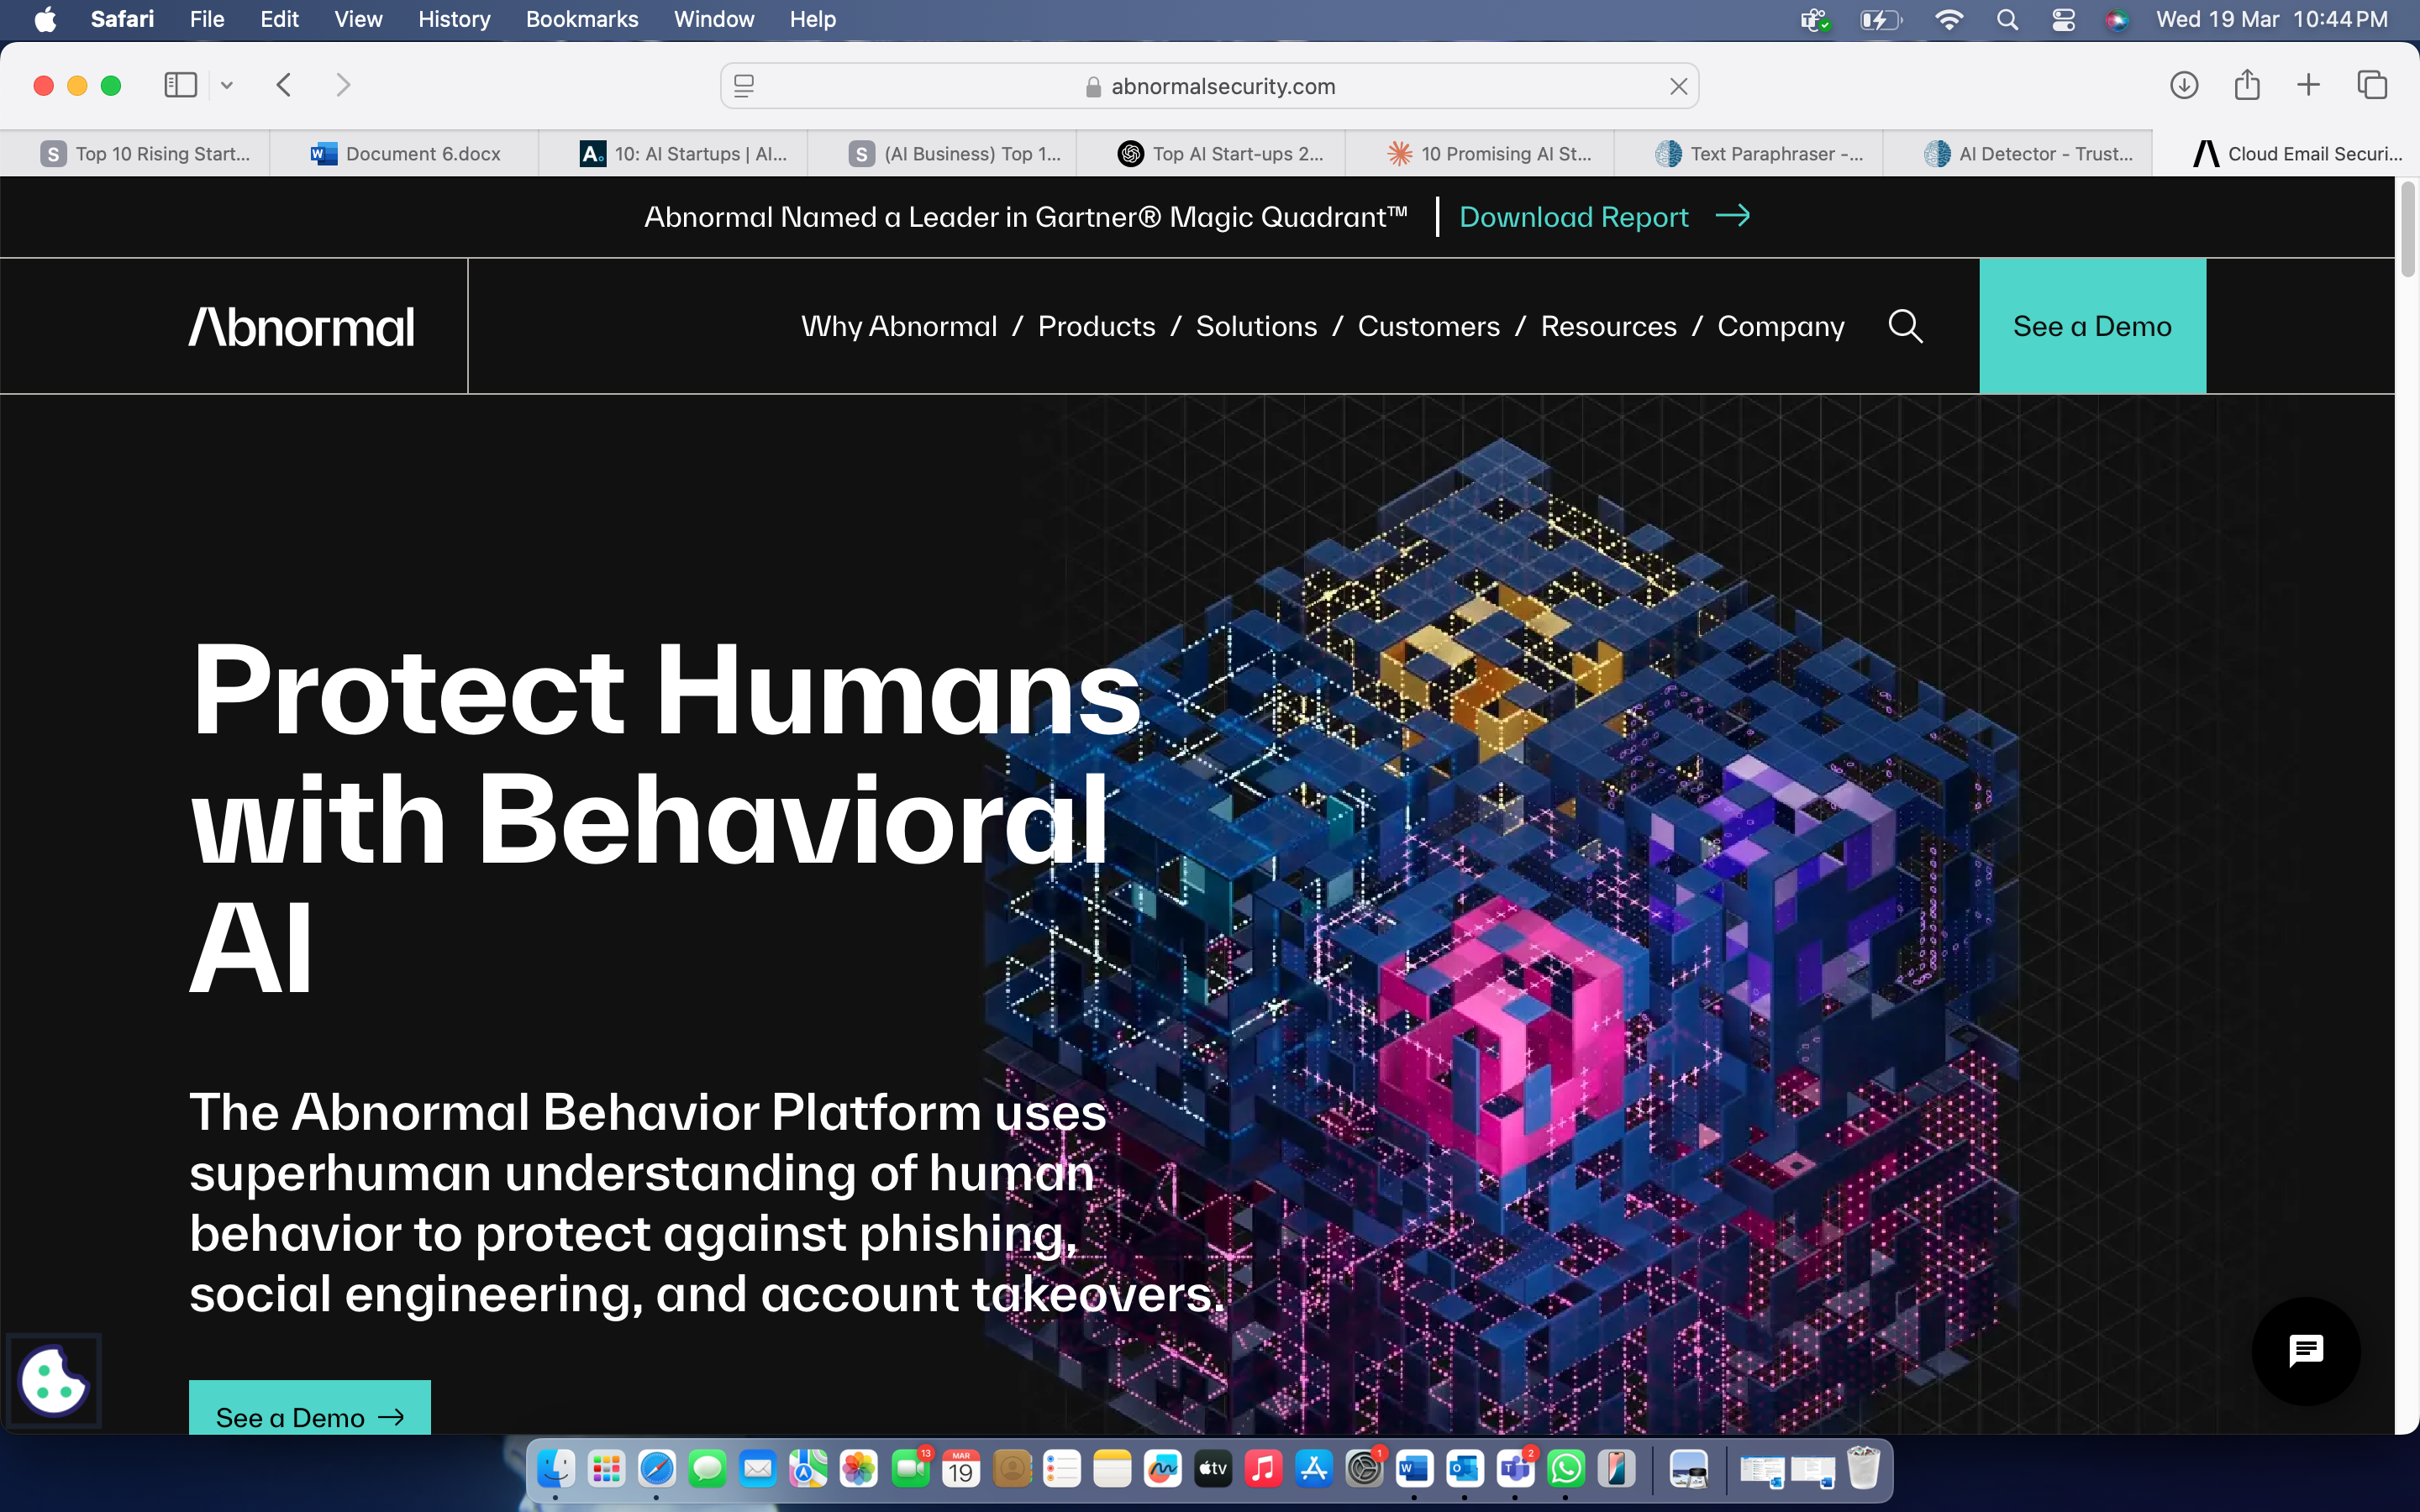Show Safari downloads
Image resolution: width=2420 pixels, height=1512 pixels.
(2184, 85)
